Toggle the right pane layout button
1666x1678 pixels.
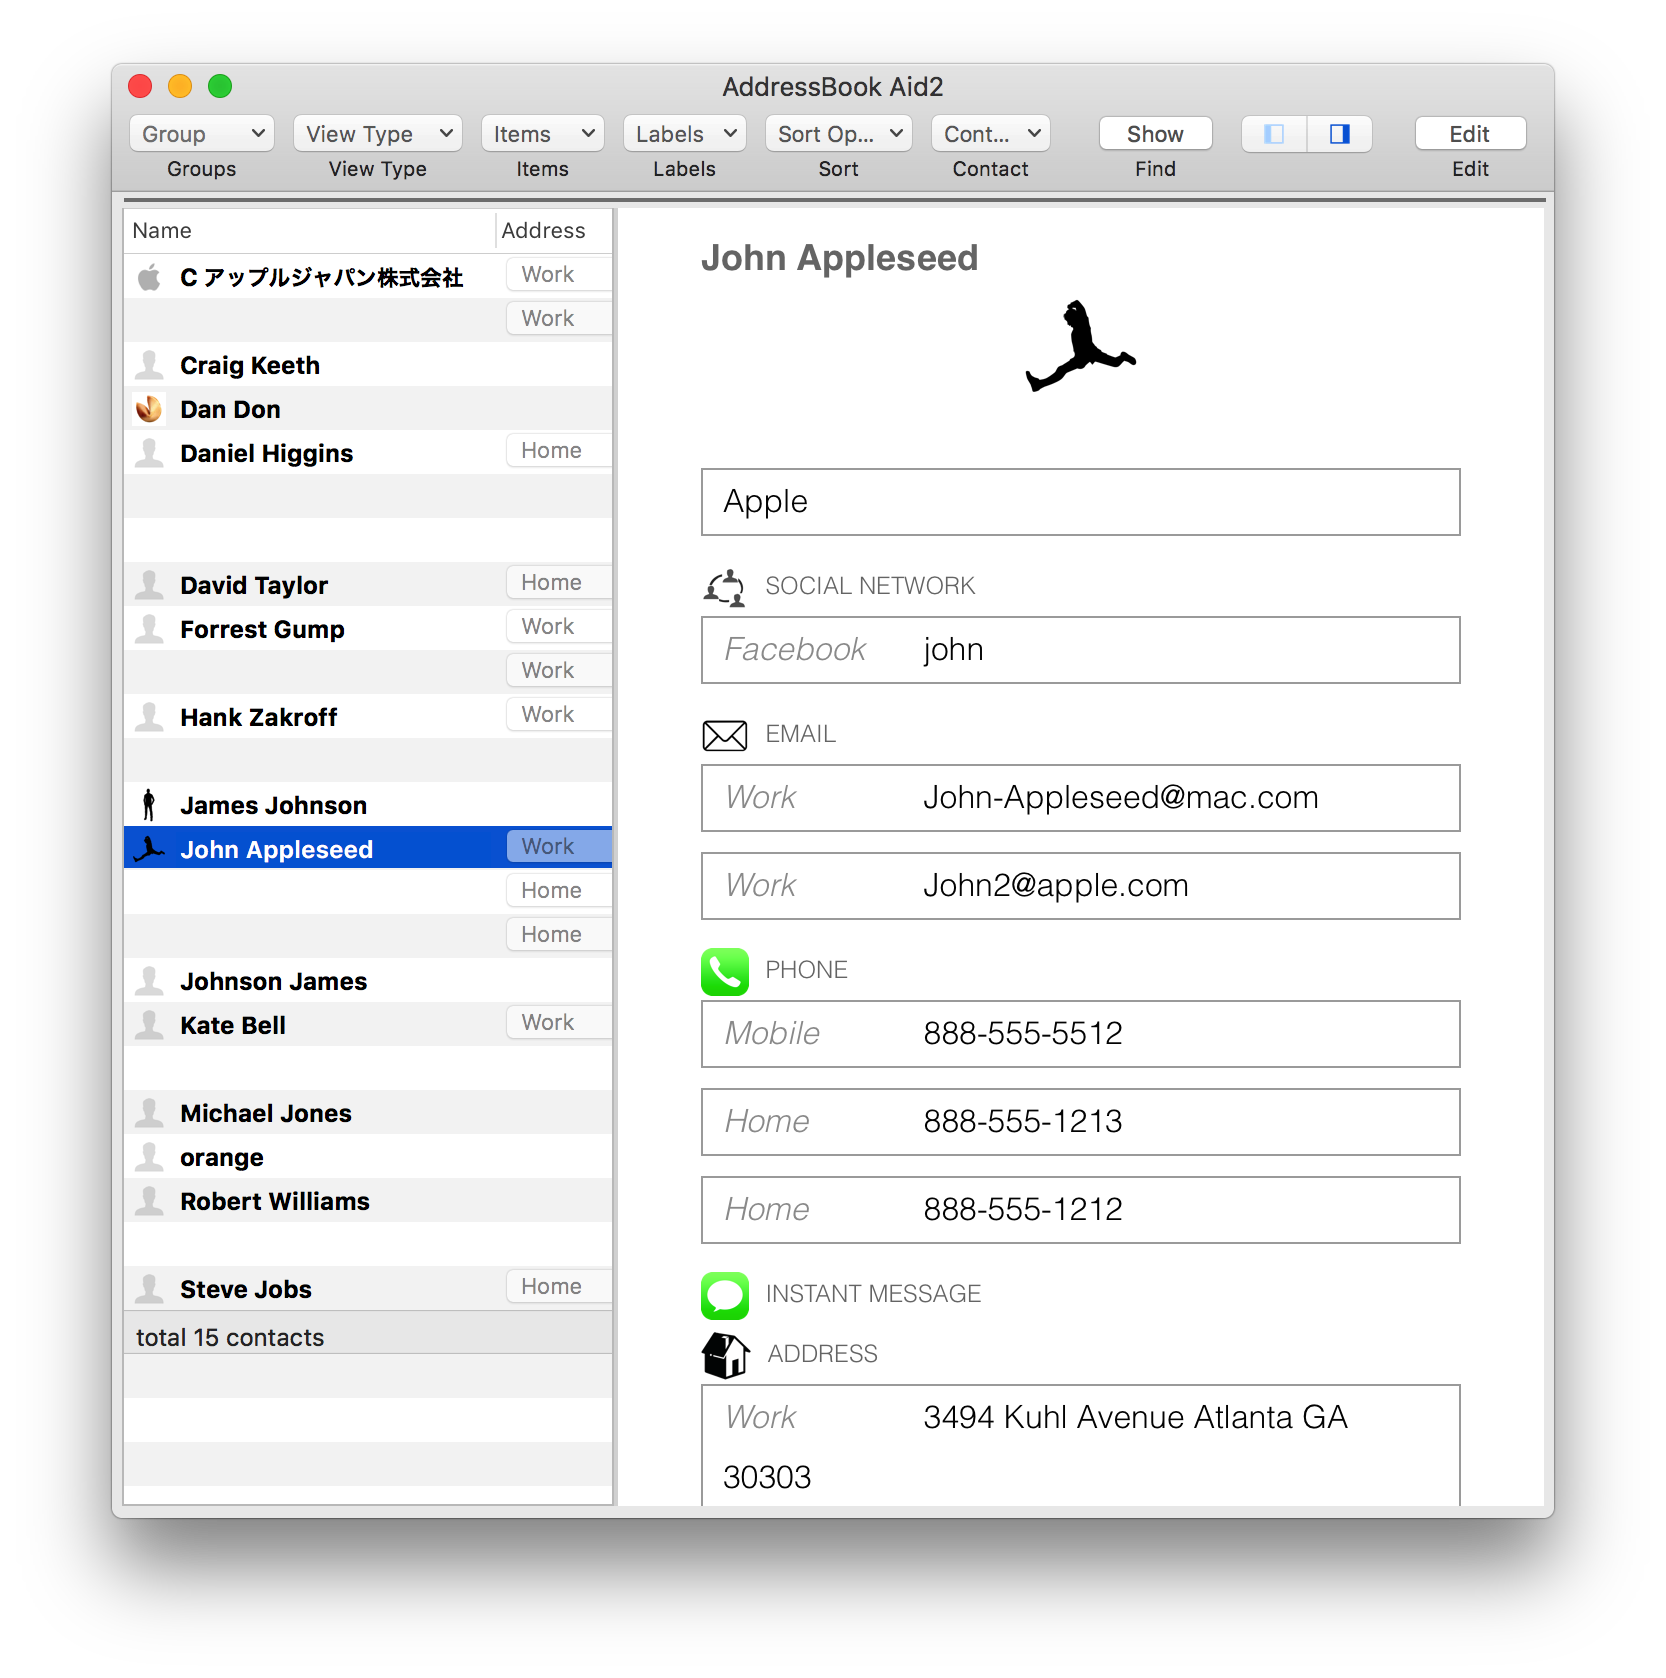coord(1340,134)
